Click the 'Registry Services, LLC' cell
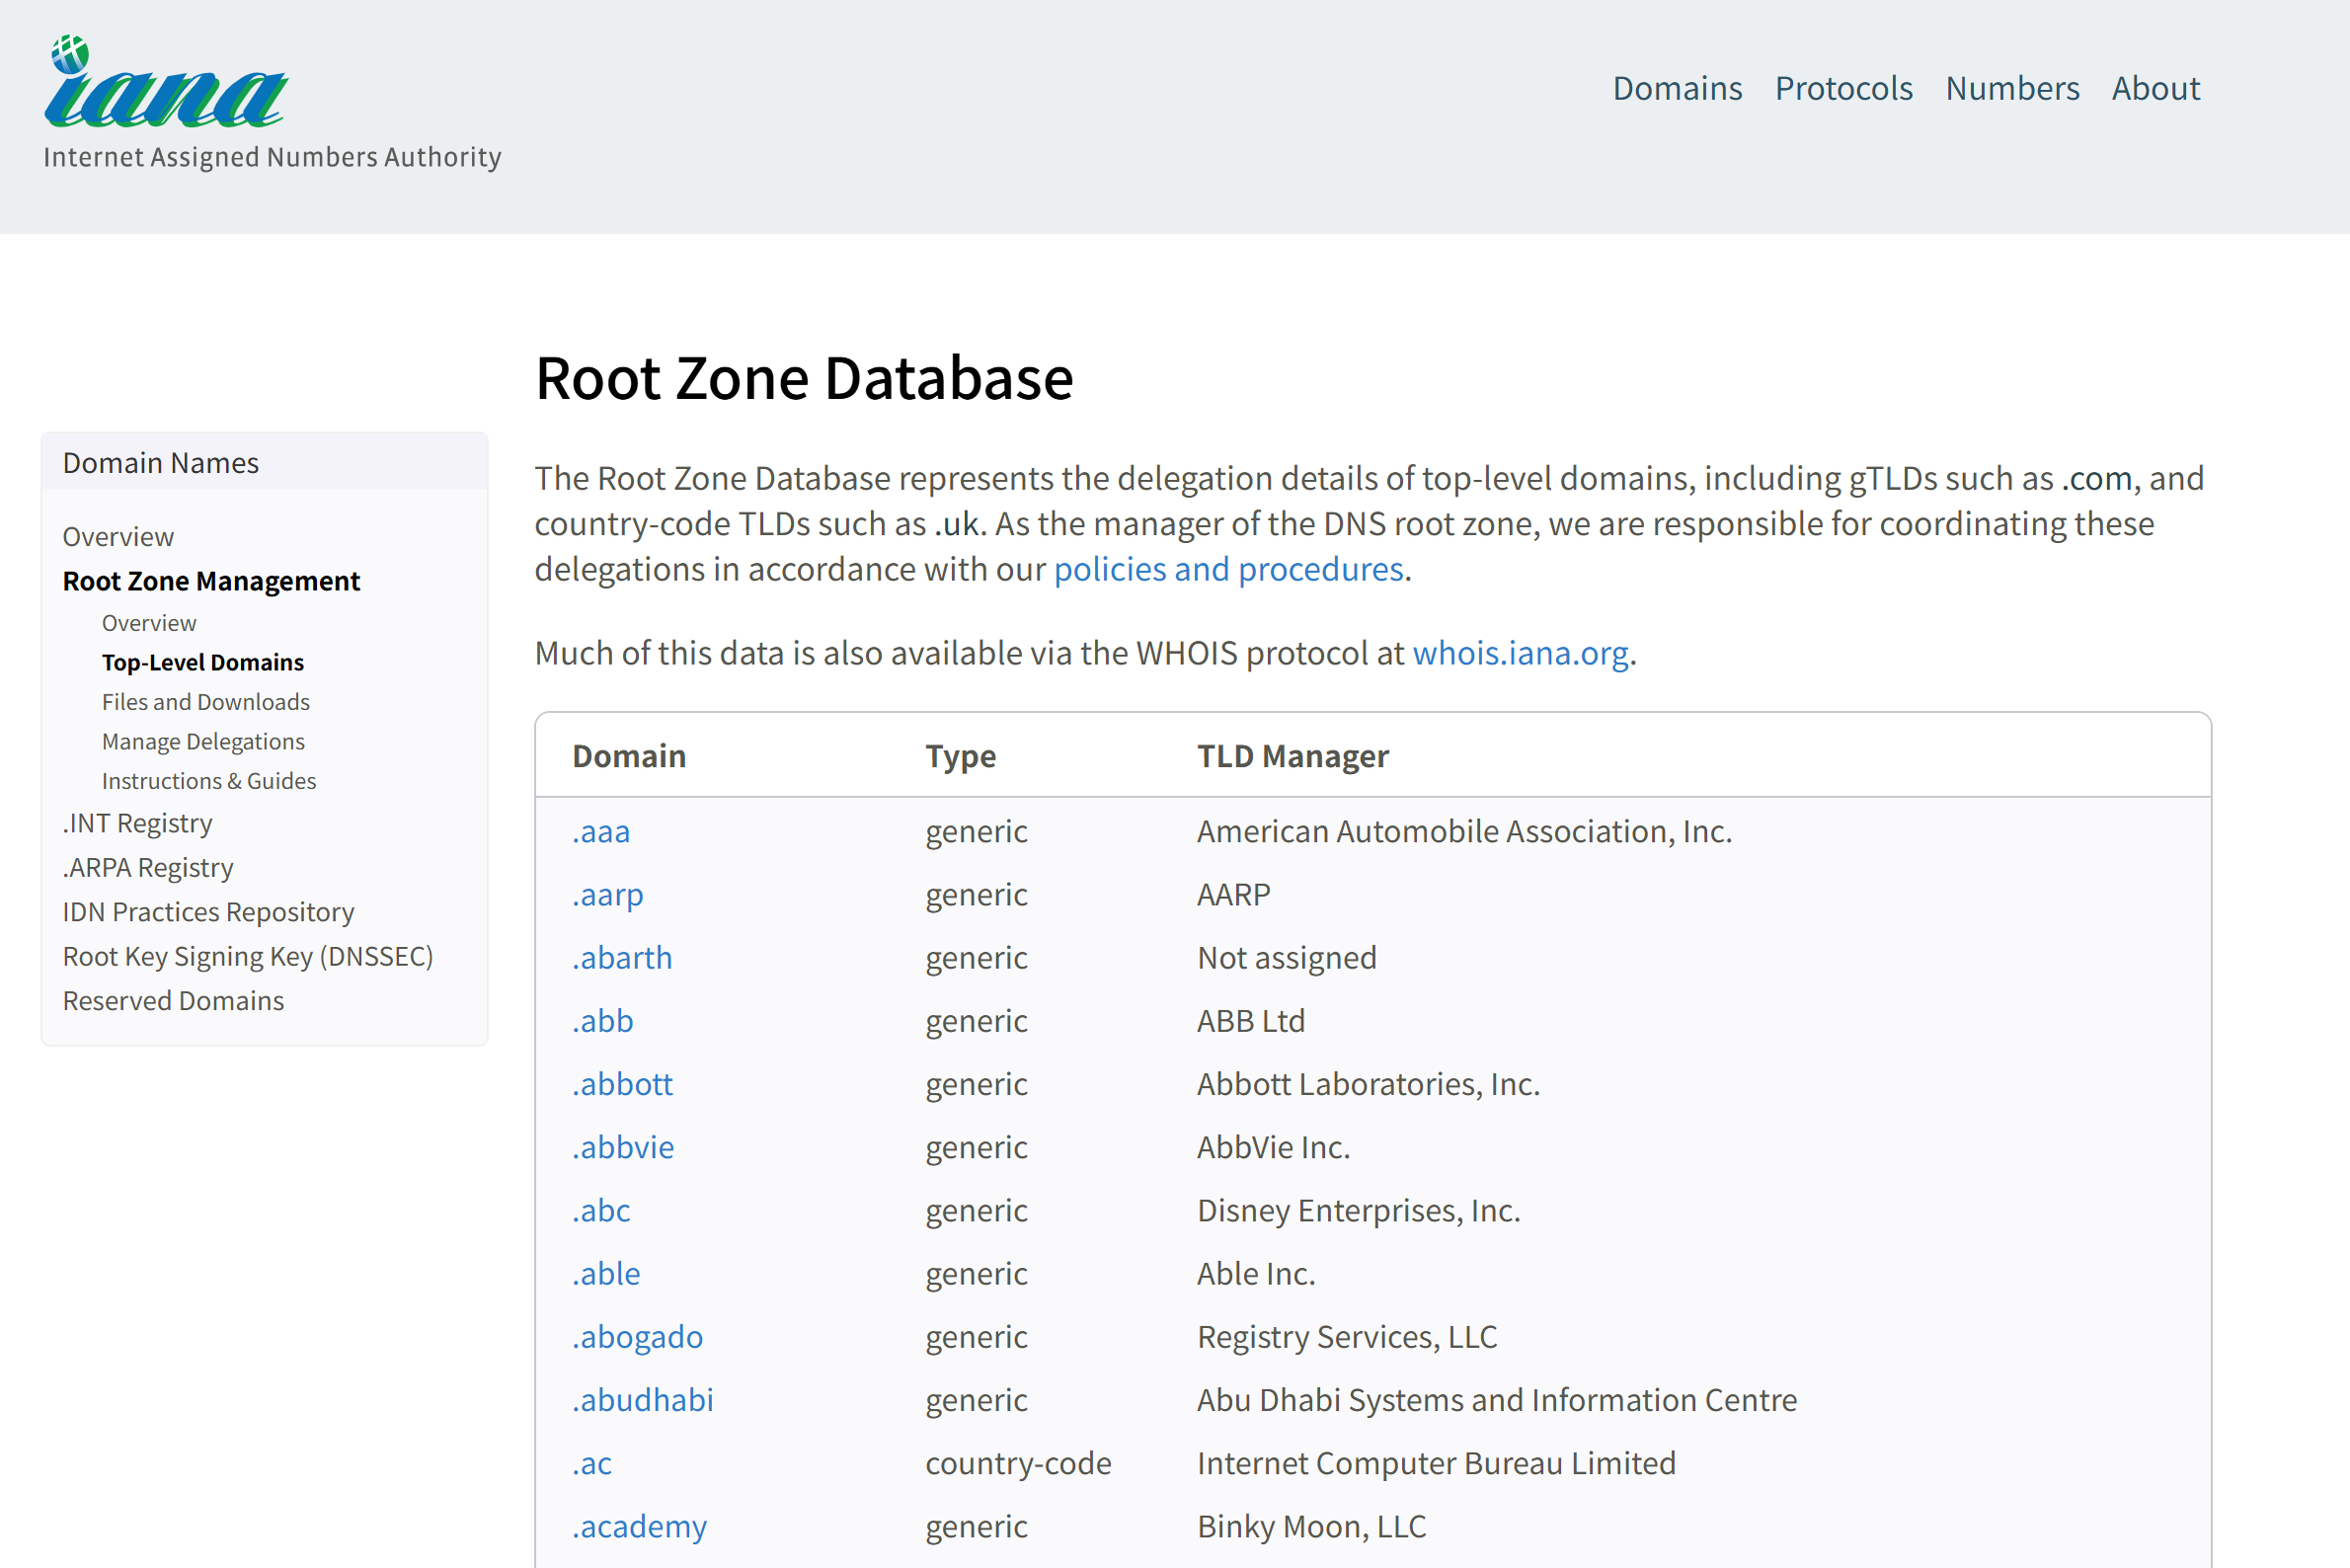 tap(1347, 1337)
